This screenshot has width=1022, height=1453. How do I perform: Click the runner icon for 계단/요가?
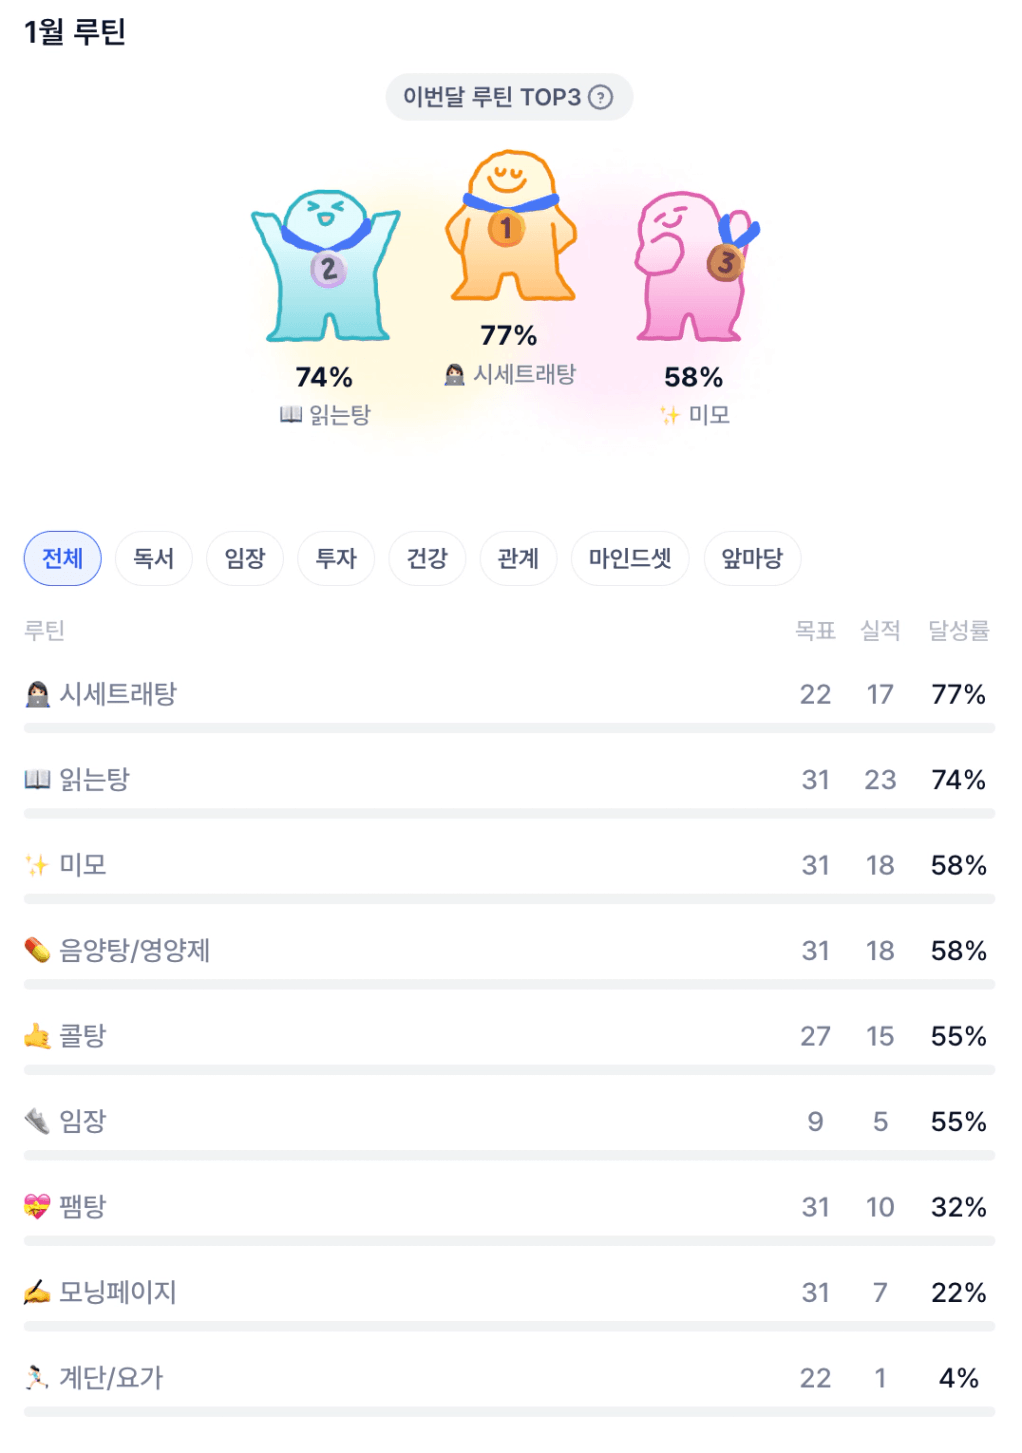tap(37, 1378)
